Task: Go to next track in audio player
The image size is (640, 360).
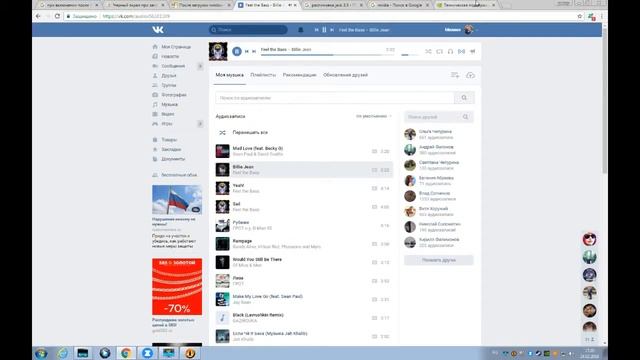Action: (x=254, y=51)
